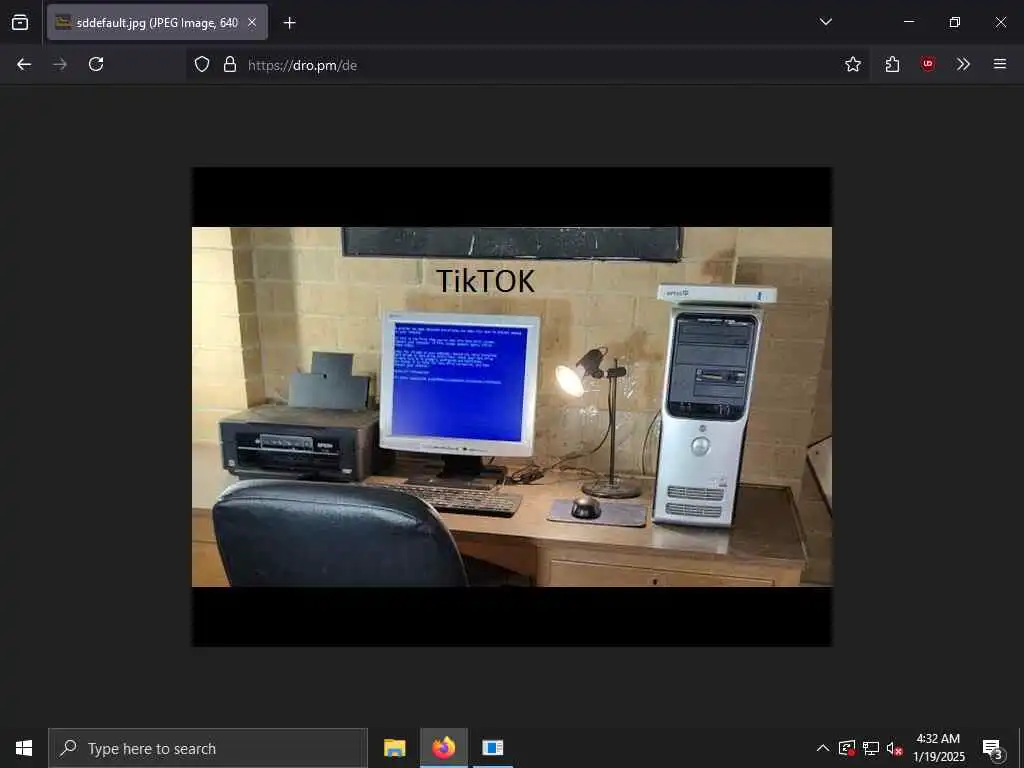Switch to Firefox on the taskbar

[443, 748]
